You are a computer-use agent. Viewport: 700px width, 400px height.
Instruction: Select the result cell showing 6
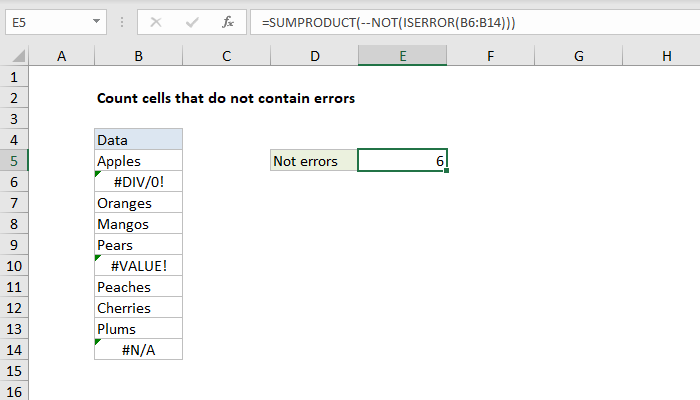402,160
